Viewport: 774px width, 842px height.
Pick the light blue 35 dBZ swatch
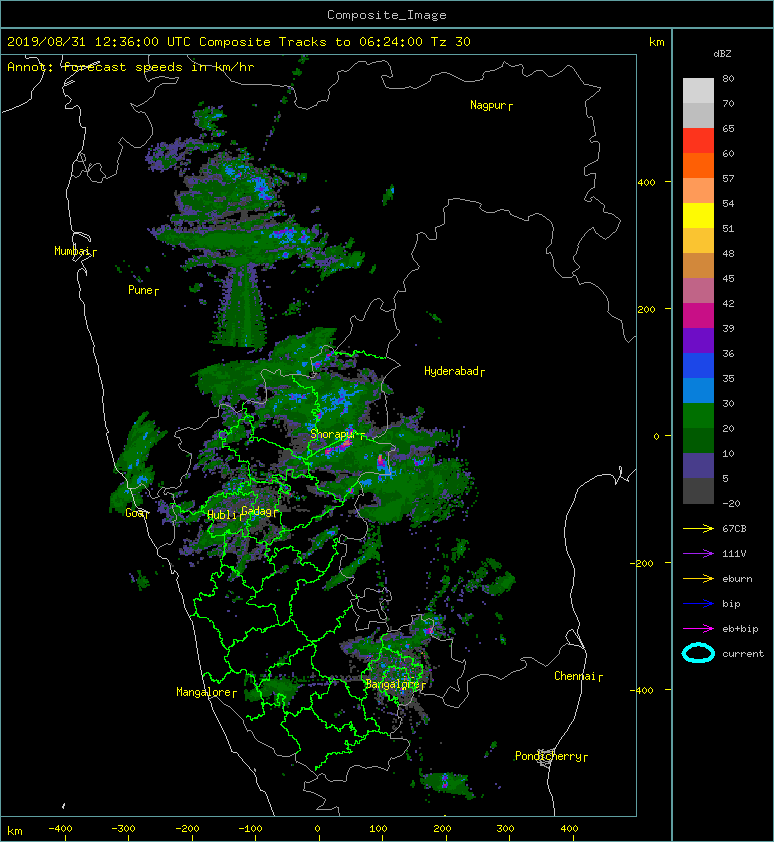tap(698, 390)
